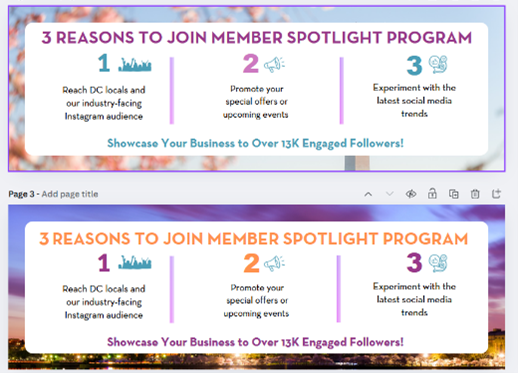Duplicate Page 3 using the copy icon
This screenshot has height=373, width=518.
(454, 194)
